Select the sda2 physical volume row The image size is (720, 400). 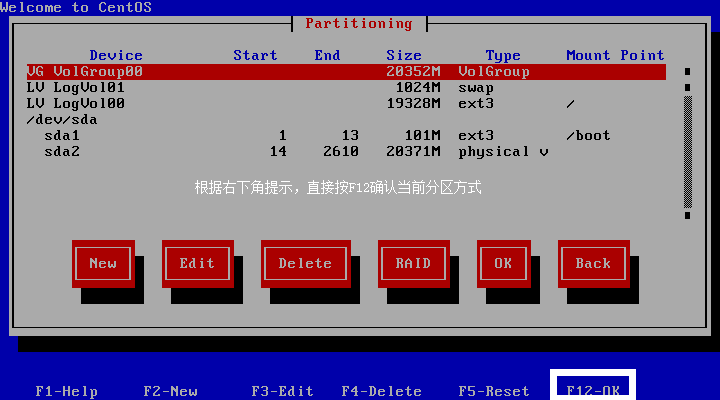click(x=346, y=152)
